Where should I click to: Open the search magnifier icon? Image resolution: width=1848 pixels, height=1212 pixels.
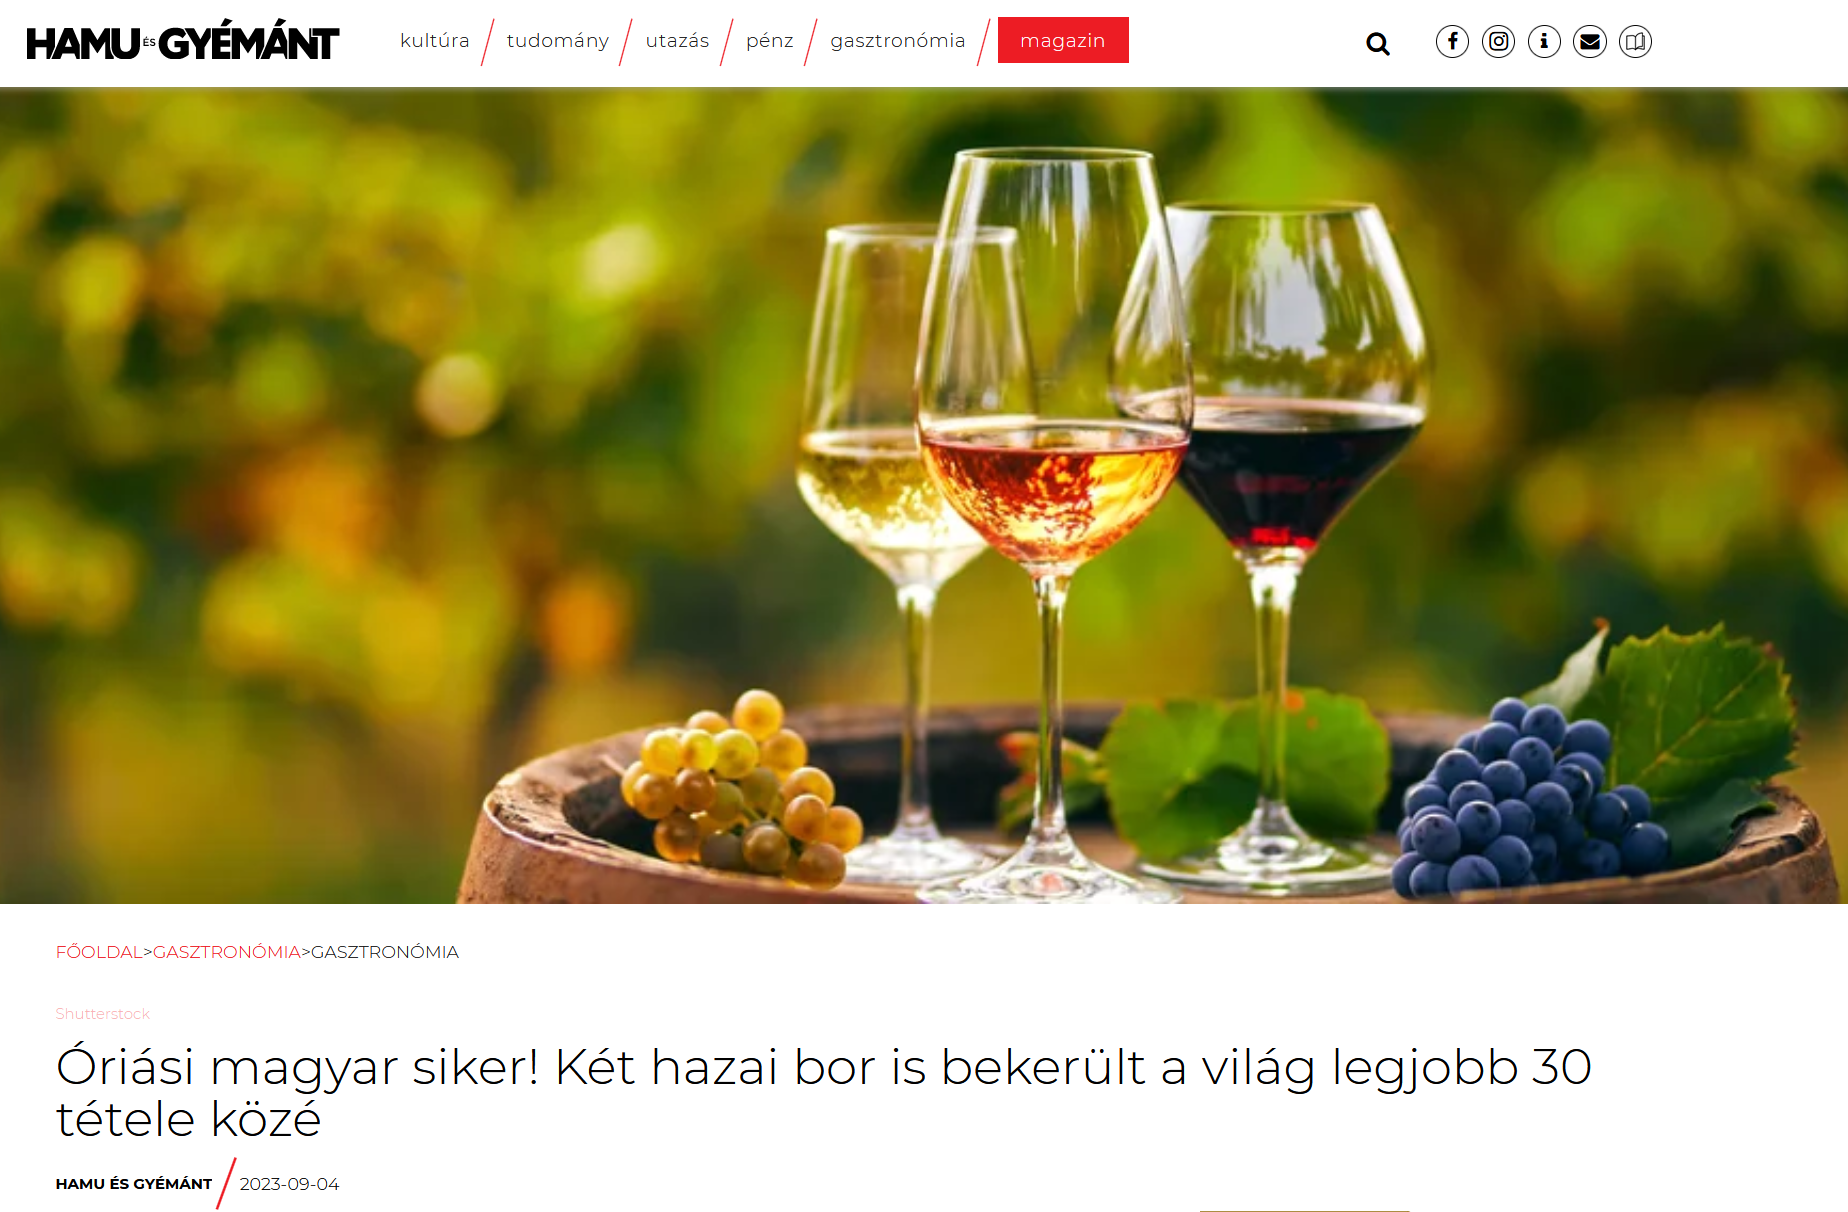(1378, 43)
